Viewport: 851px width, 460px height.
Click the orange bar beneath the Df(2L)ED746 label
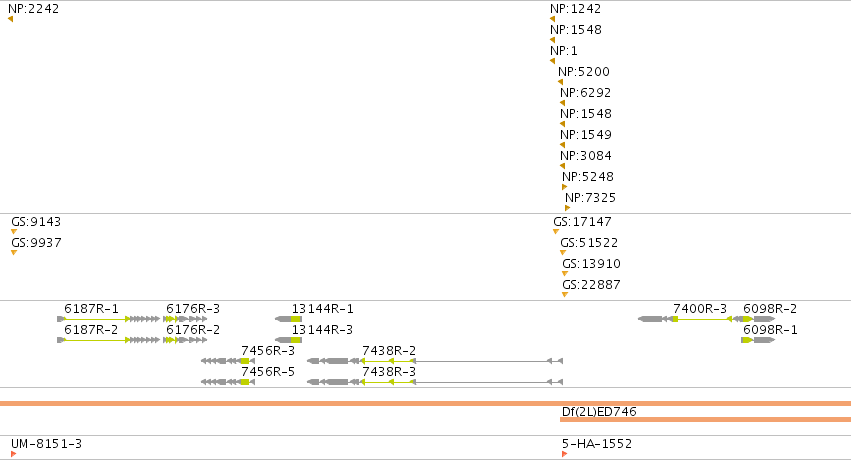[706, 419]
